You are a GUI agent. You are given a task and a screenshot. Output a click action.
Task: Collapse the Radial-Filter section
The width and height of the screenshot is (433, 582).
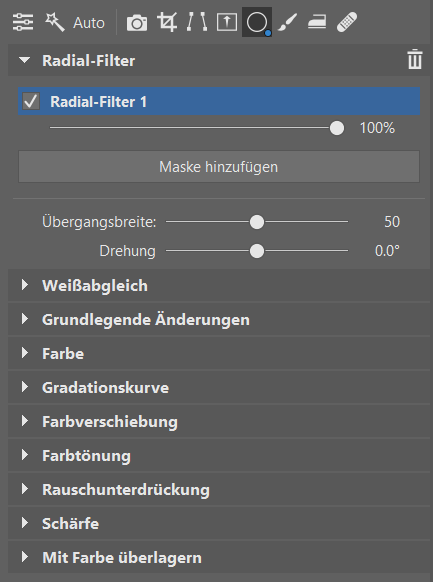pyautogui.click(x=24, y=60)
